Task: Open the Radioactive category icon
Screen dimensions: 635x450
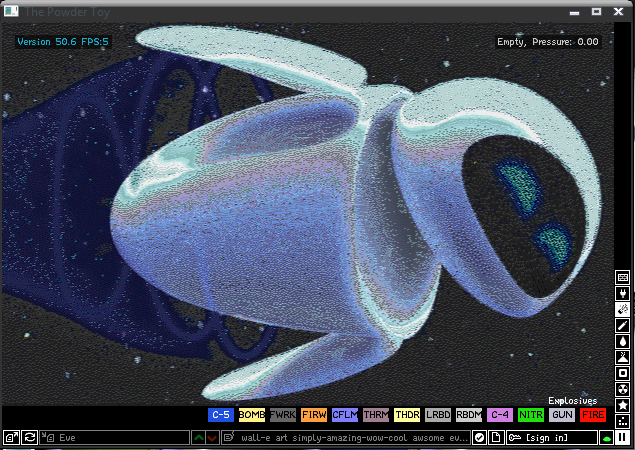Action: pos(622,389)
